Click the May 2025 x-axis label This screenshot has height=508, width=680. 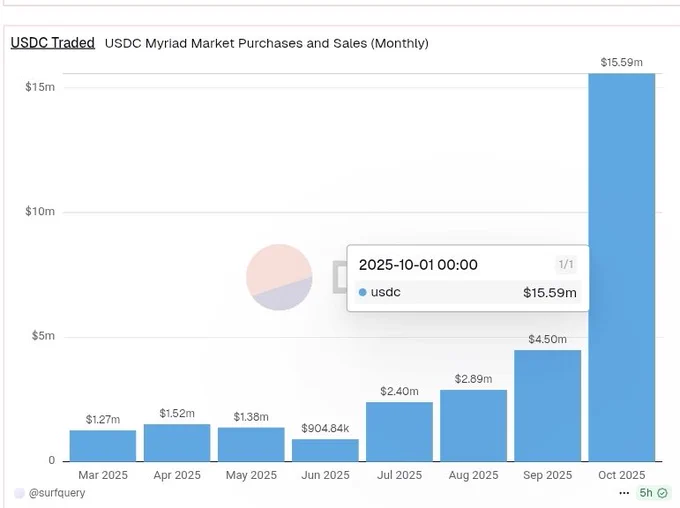[x=251, y=475]
